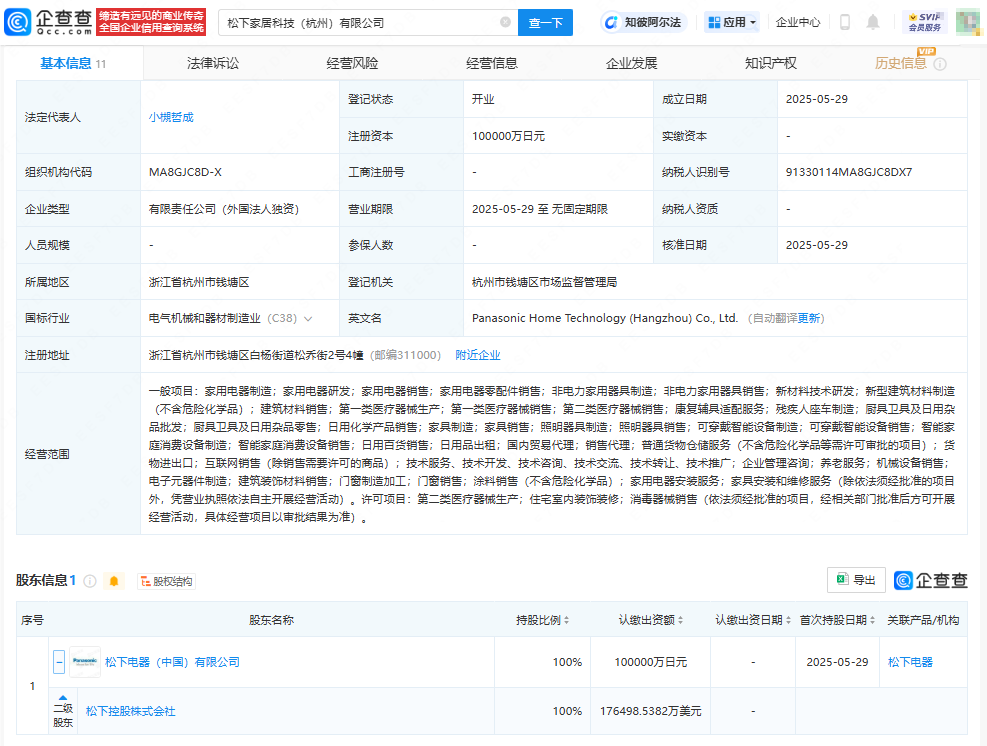Switch to the 法律诉讼 tab
This screenshot has height=746, width=987.
coord(213,64)
